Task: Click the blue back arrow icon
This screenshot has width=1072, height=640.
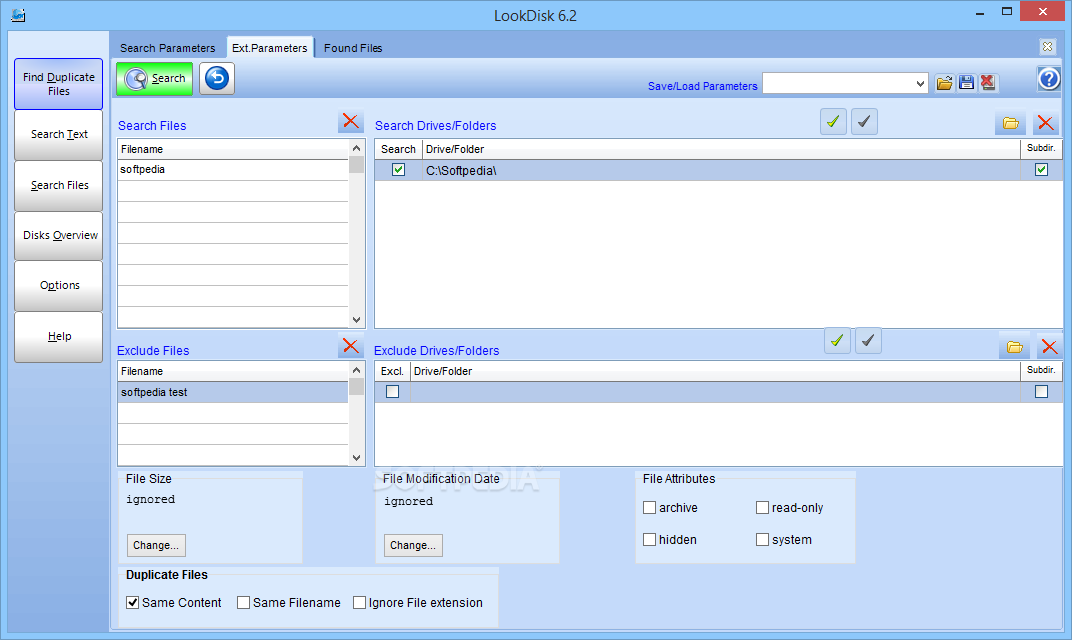Action: click(x=217, y=79)
